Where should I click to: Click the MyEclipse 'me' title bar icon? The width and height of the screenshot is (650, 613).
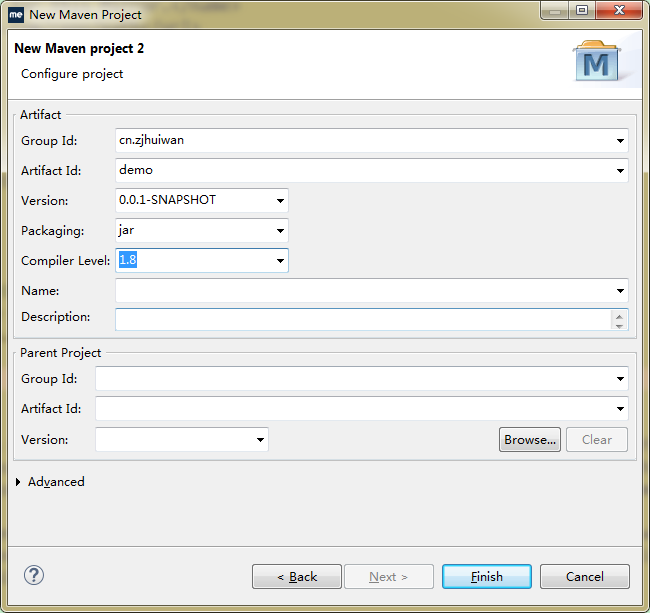pyautogui.click(x=16, y=15)
